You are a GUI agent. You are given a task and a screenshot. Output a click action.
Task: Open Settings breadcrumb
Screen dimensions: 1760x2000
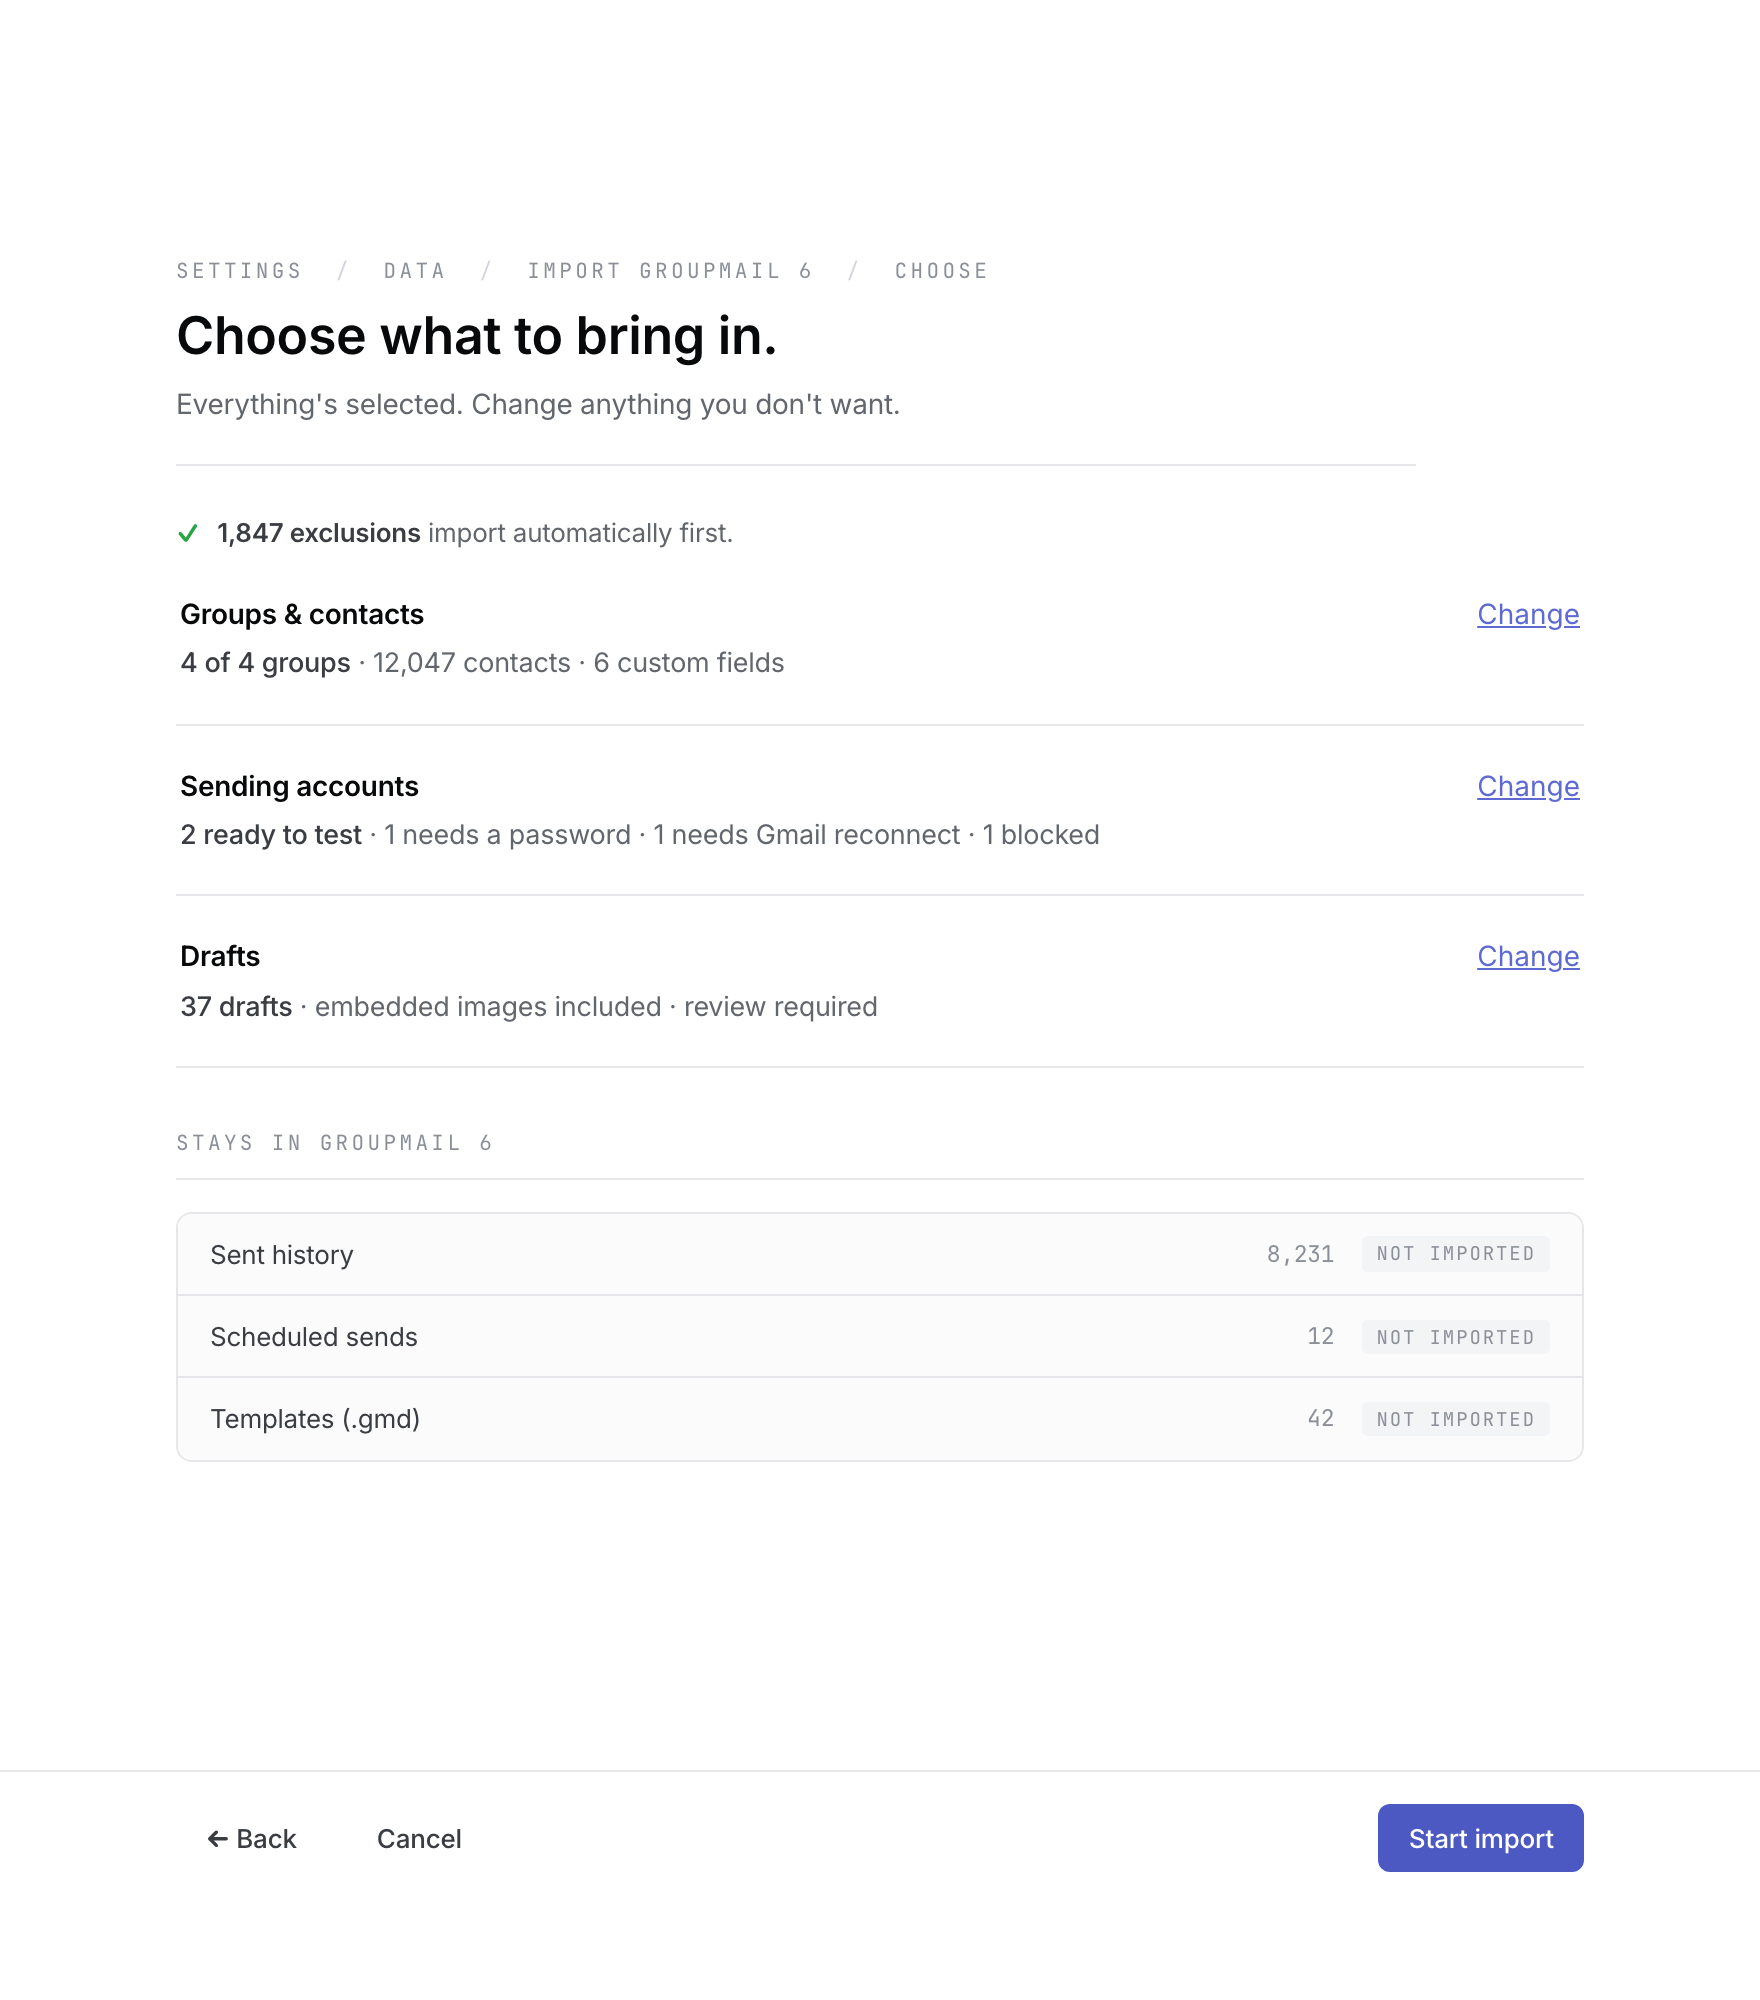[239, 271]
